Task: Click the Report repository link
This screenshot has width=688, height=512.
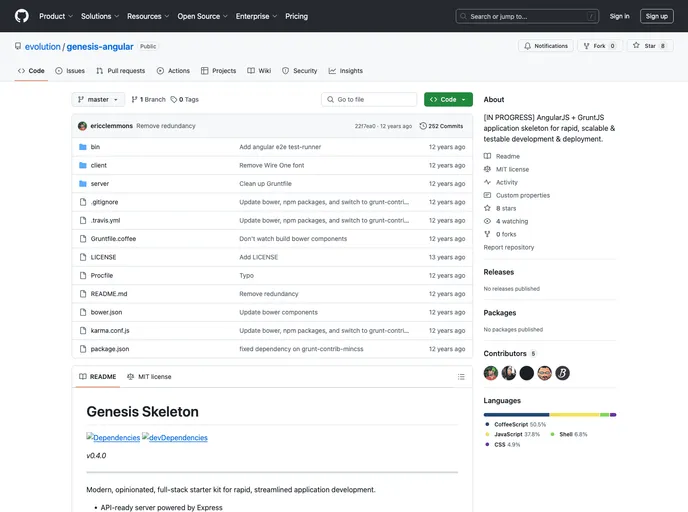Action: [x=509, y=247]
